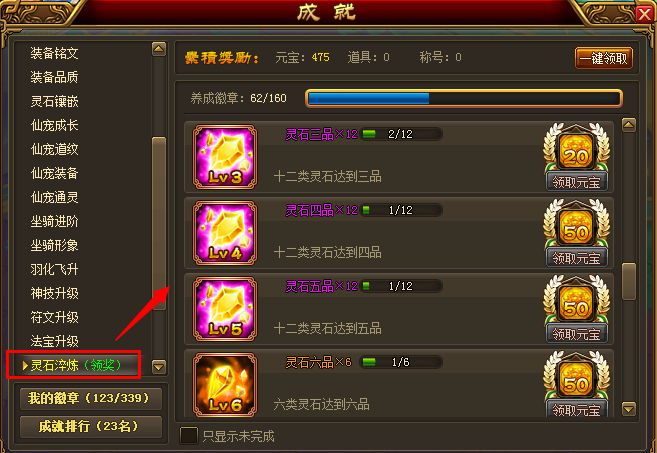Click the 养成徽章 blue progress bar
657x453 pixels.
(464, 98)
